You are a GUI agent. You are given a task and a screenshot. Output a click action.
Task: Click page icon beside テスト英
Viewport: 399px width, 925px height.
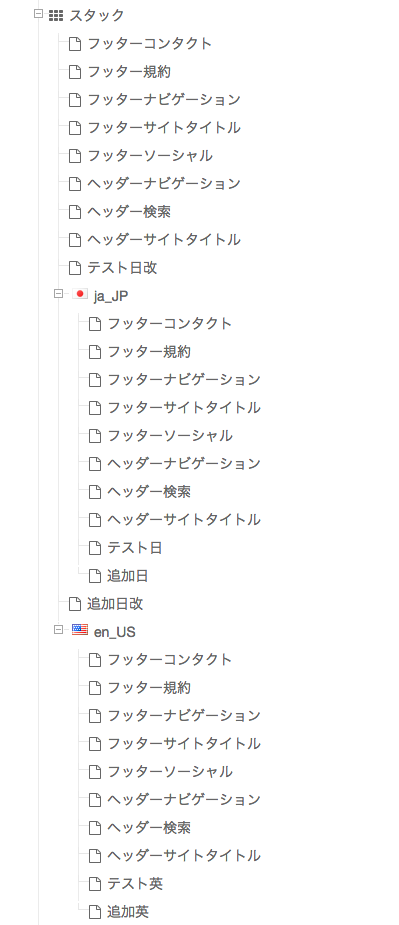click(x=94, y=884)
